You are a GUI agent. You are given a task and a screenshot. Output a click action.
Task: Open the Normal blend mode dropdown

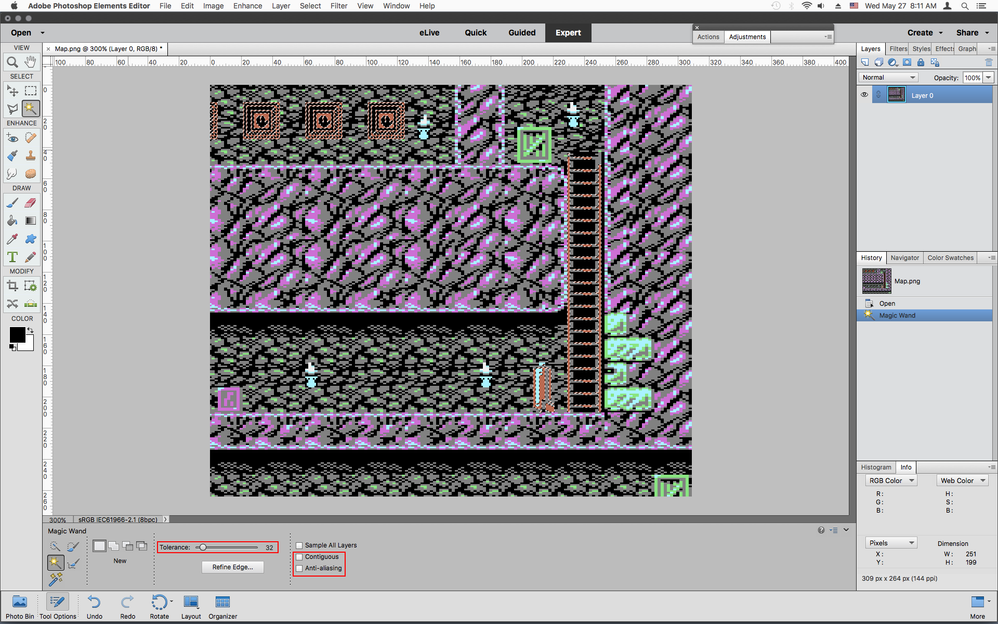(888, 77)
